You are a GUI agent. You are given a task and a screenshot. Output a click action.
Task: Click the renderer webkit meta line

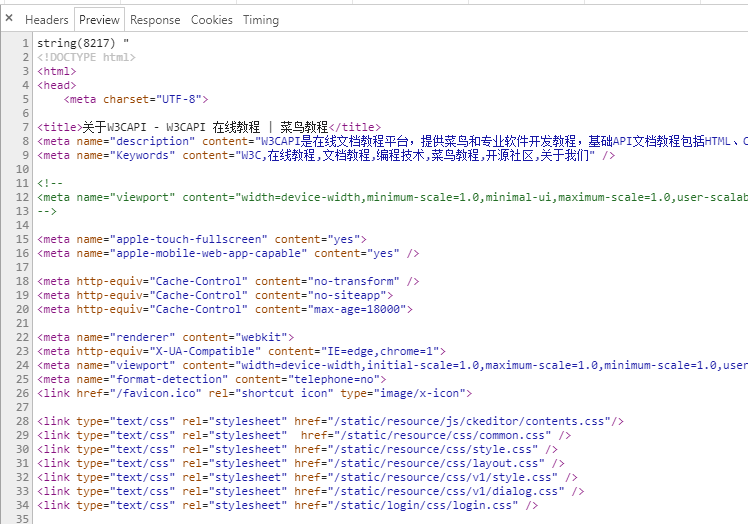(166, 337)
